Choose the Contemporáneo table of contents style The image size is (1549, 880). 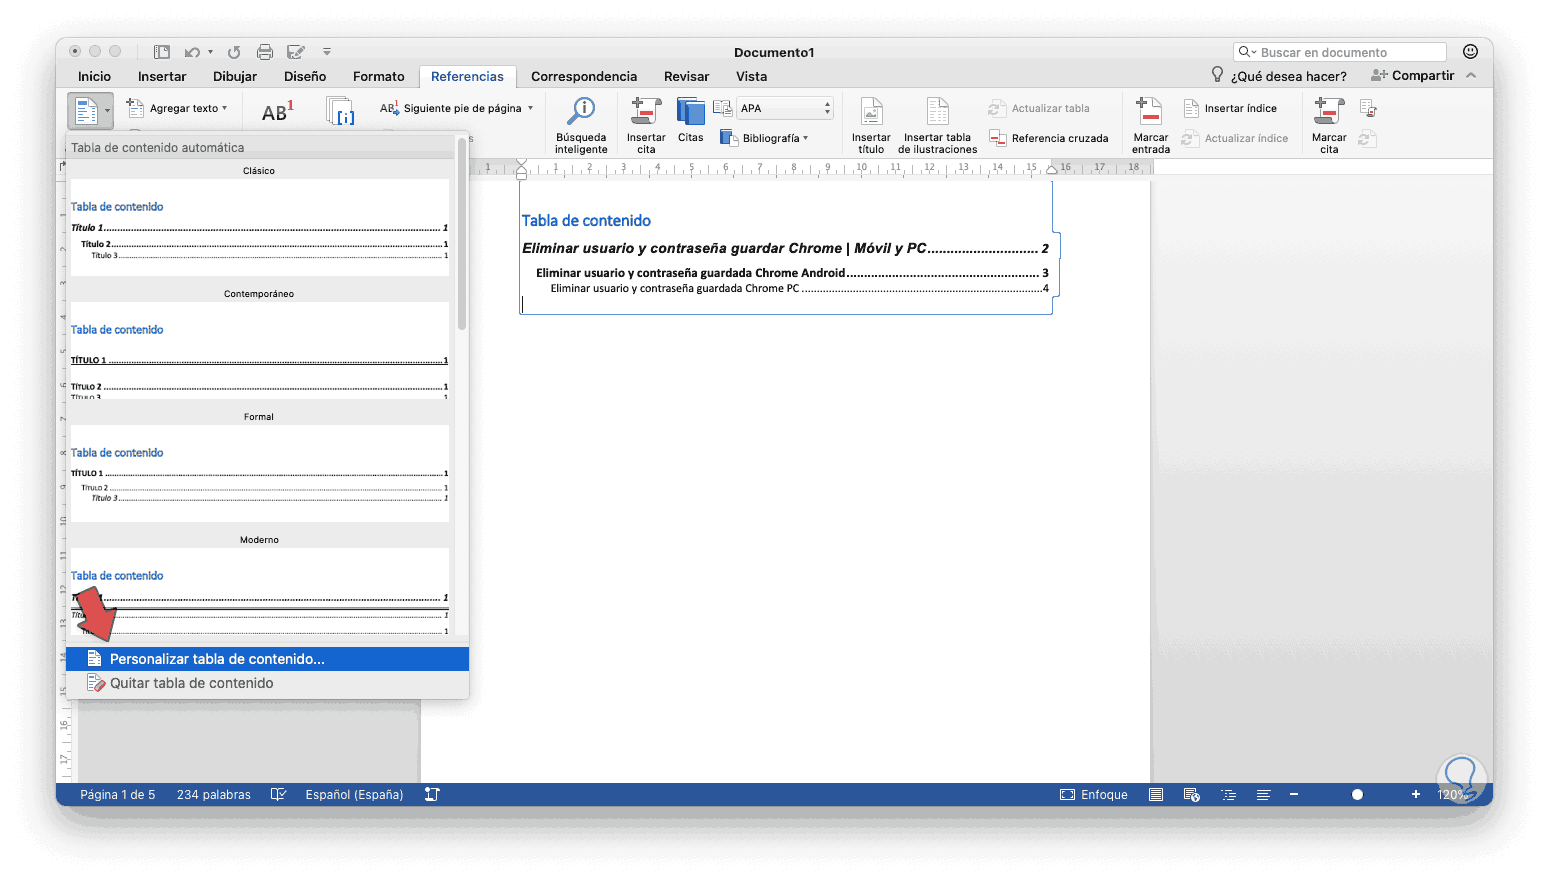point(259,350)
